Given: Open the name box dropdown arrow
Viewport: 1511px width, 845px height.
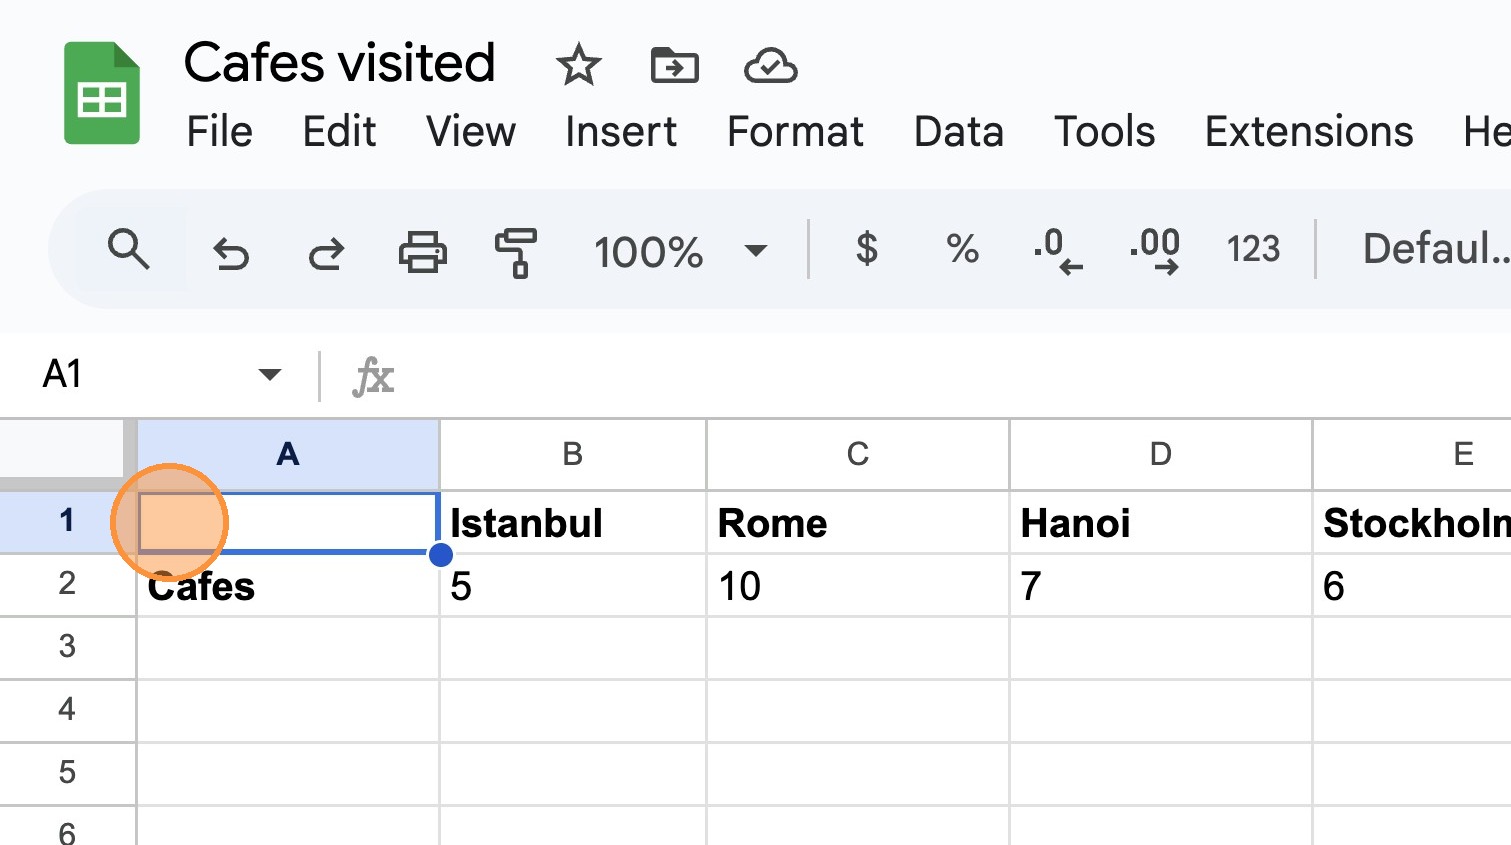Looking at the screenshot, I should (x=269, y=375).
